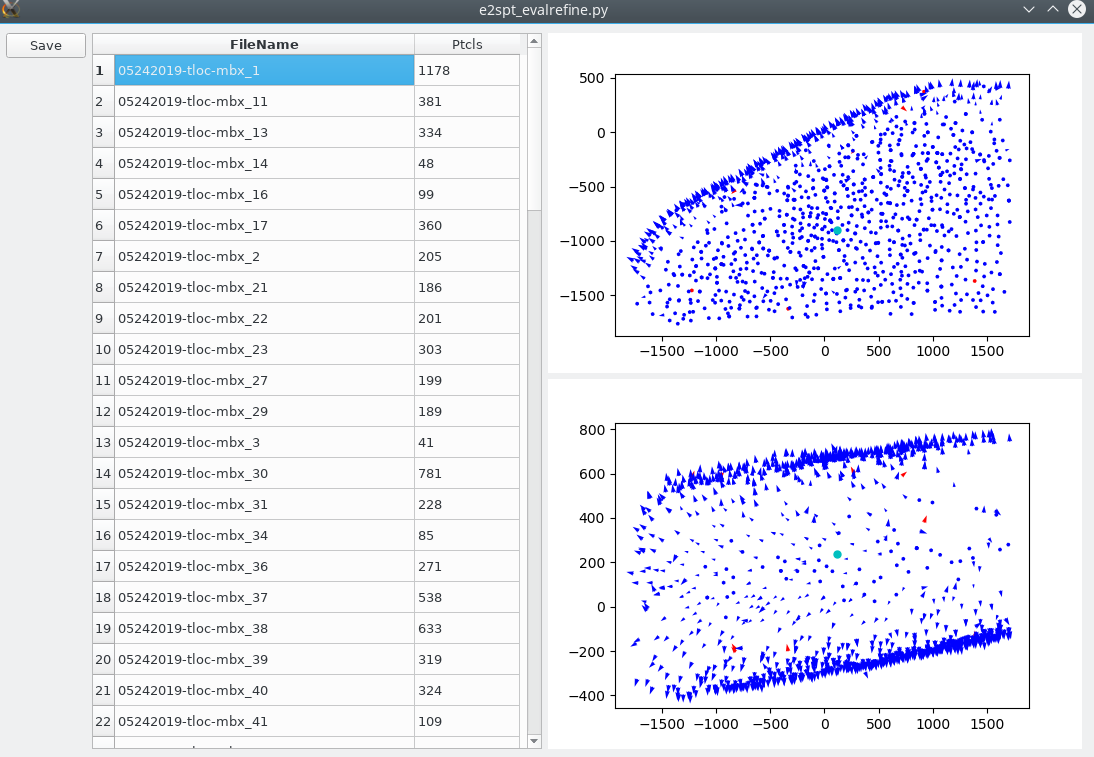This screenshot has height=757, width=1094.
Task: Maximize window using title bar up-arrow
Action: click(x=1052, y=9)
